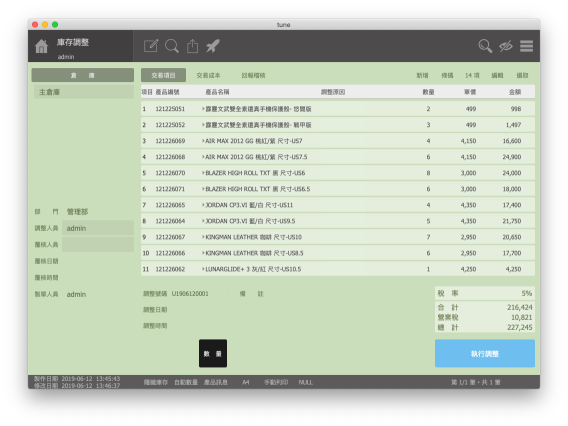This screenshot has height=426, width=568.
Task: Click the edit/compose pencil icon in toolbar
Action: tap(151, 46)
